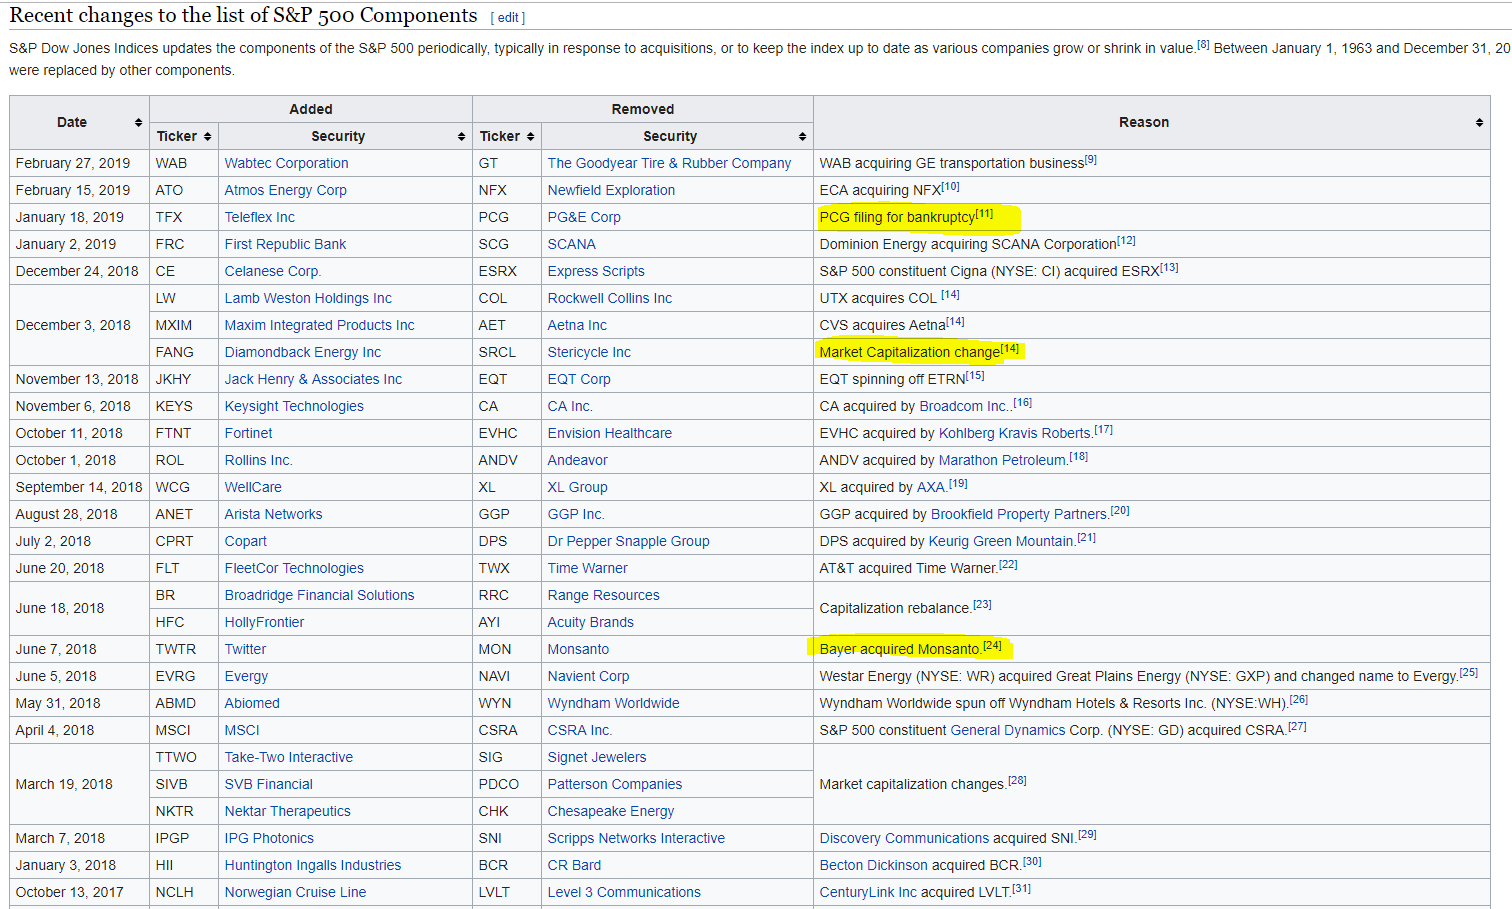The height and width of the screenshot is (909, 1512).
Task: Open the Time Warner link
Action: (587, 568)
